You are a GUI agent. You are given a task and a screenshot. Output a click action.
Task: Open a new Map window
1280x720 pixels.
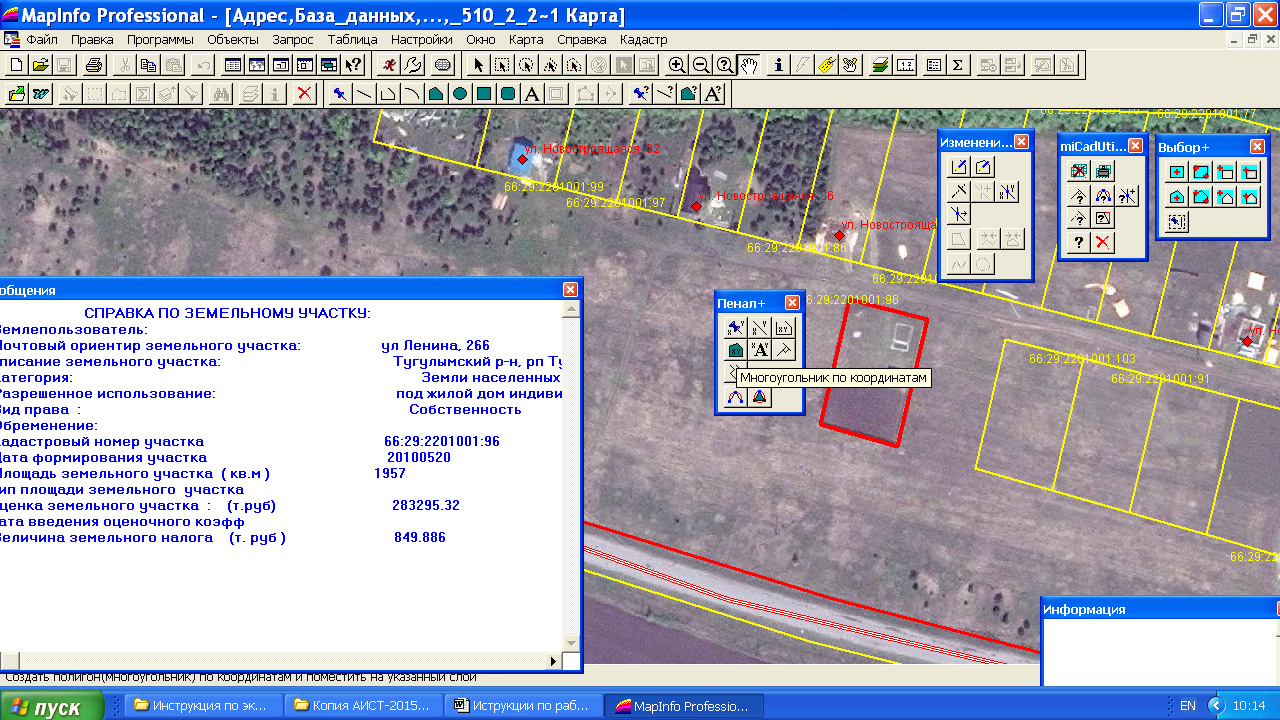click(256, 65)
